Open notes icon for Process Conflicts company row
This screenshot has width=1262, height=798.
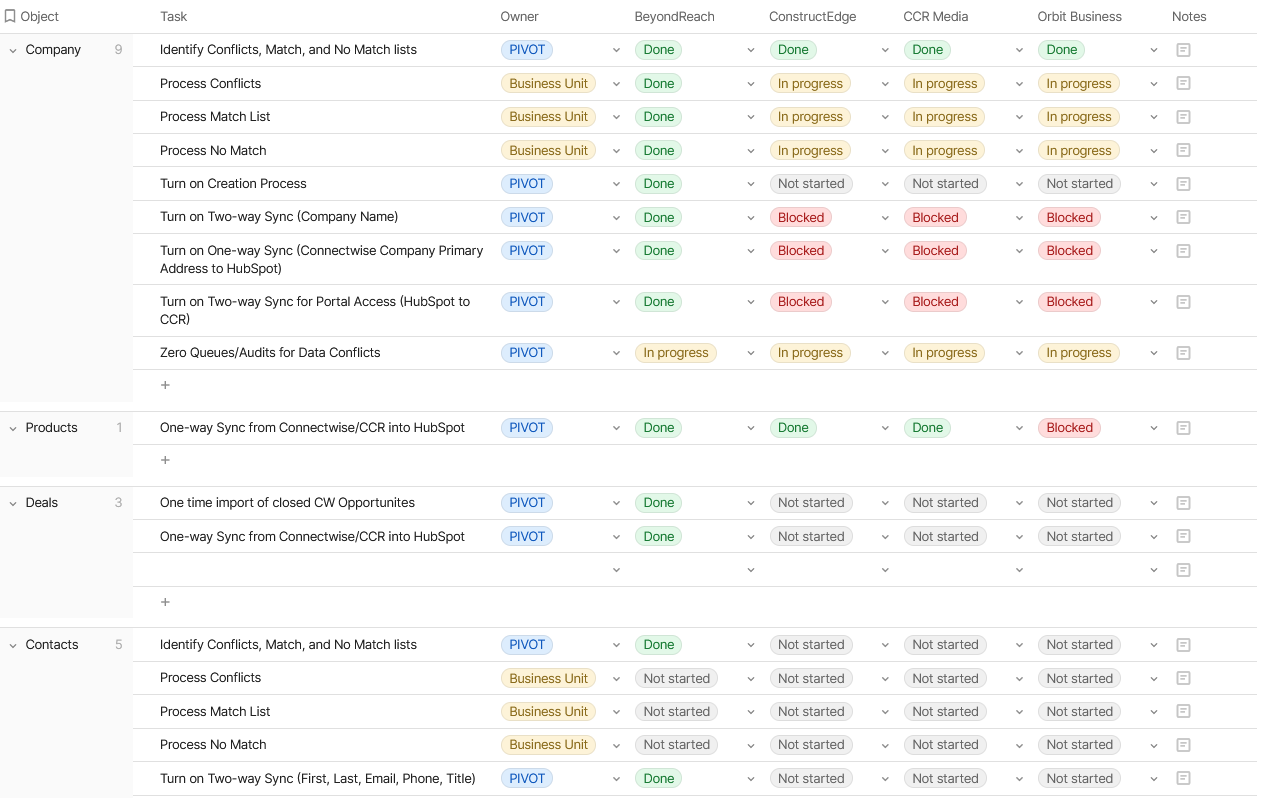(x=1183, y=83)
